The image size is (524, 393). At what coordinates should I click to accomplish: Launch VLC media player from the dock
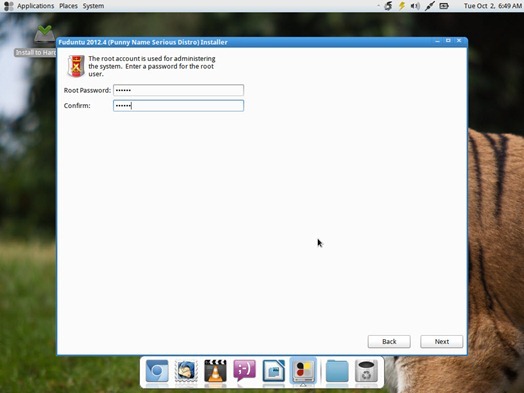(215, 371)
